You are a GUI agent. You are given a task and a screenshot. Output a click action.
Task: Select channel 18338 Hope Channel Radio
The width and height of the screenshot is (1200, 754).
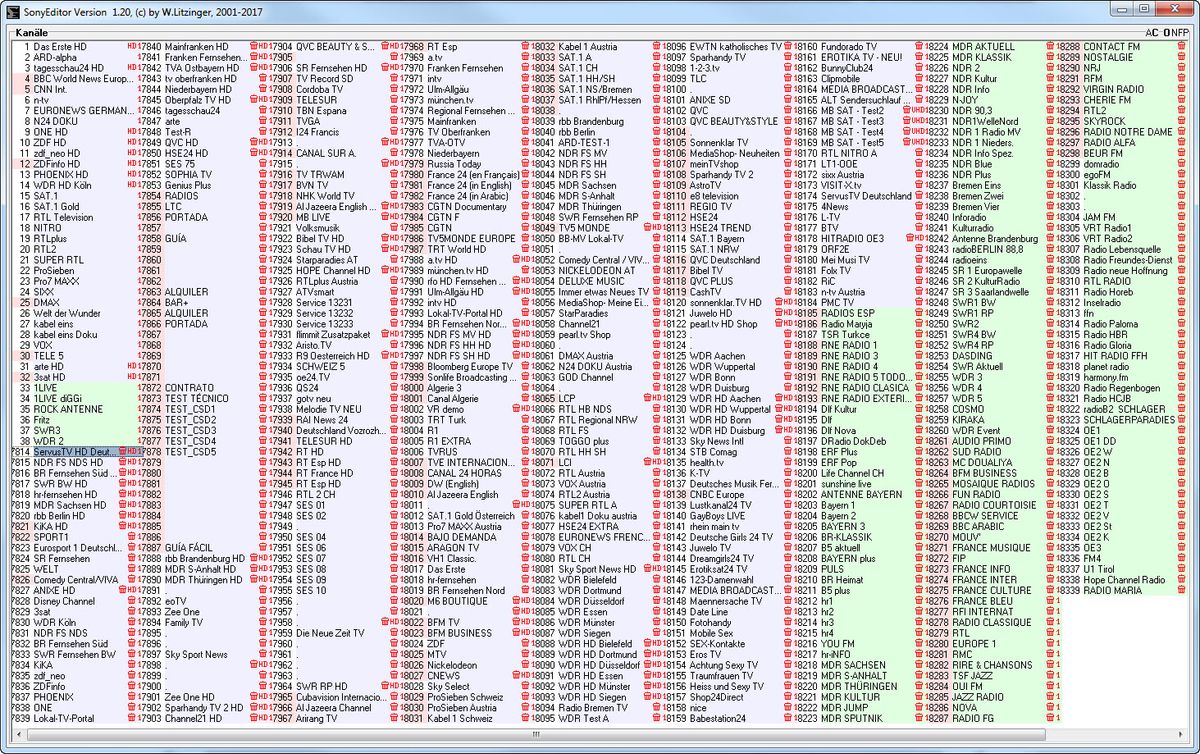1124,579
